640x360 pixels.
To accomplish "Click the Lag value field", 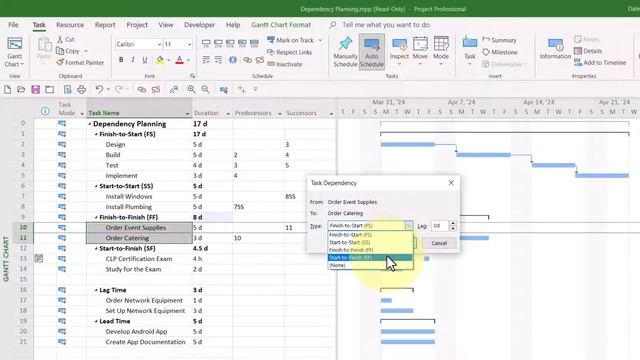I will click(x=440, y=226).
